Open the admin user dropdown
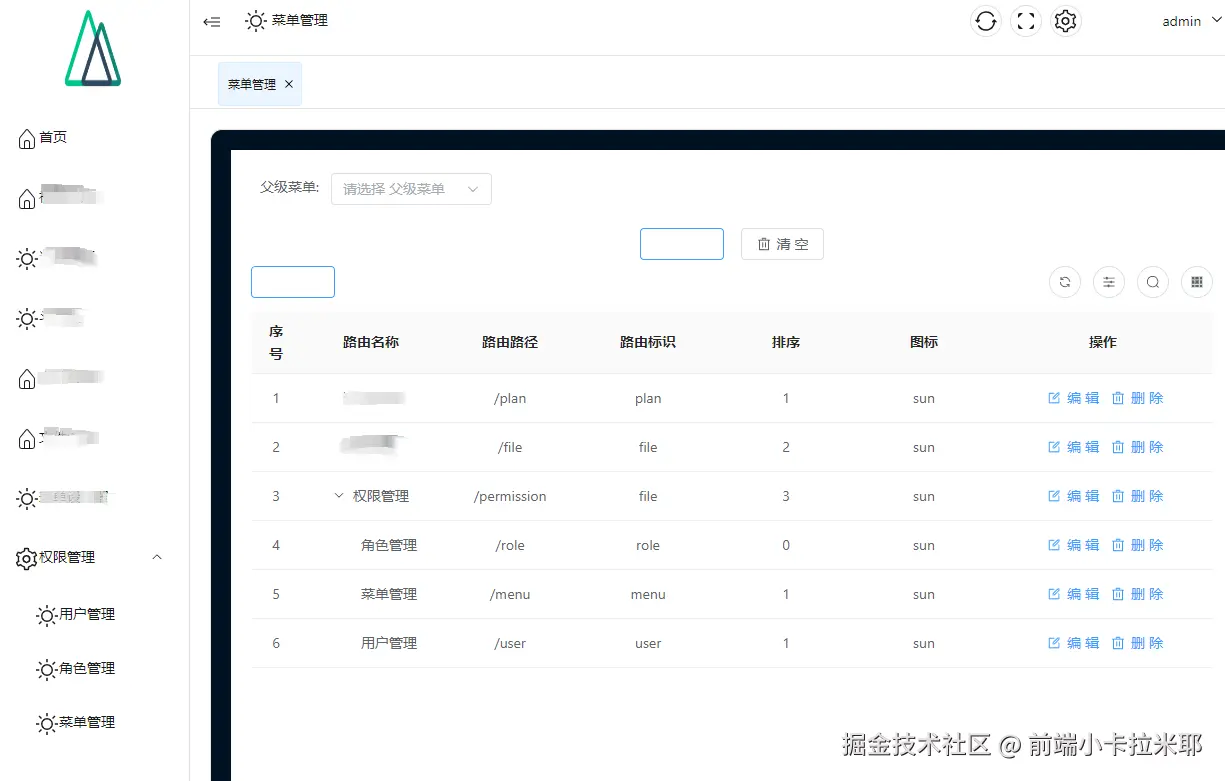1225x781 pixels. pyautogui.click(x=1191, y=21)
